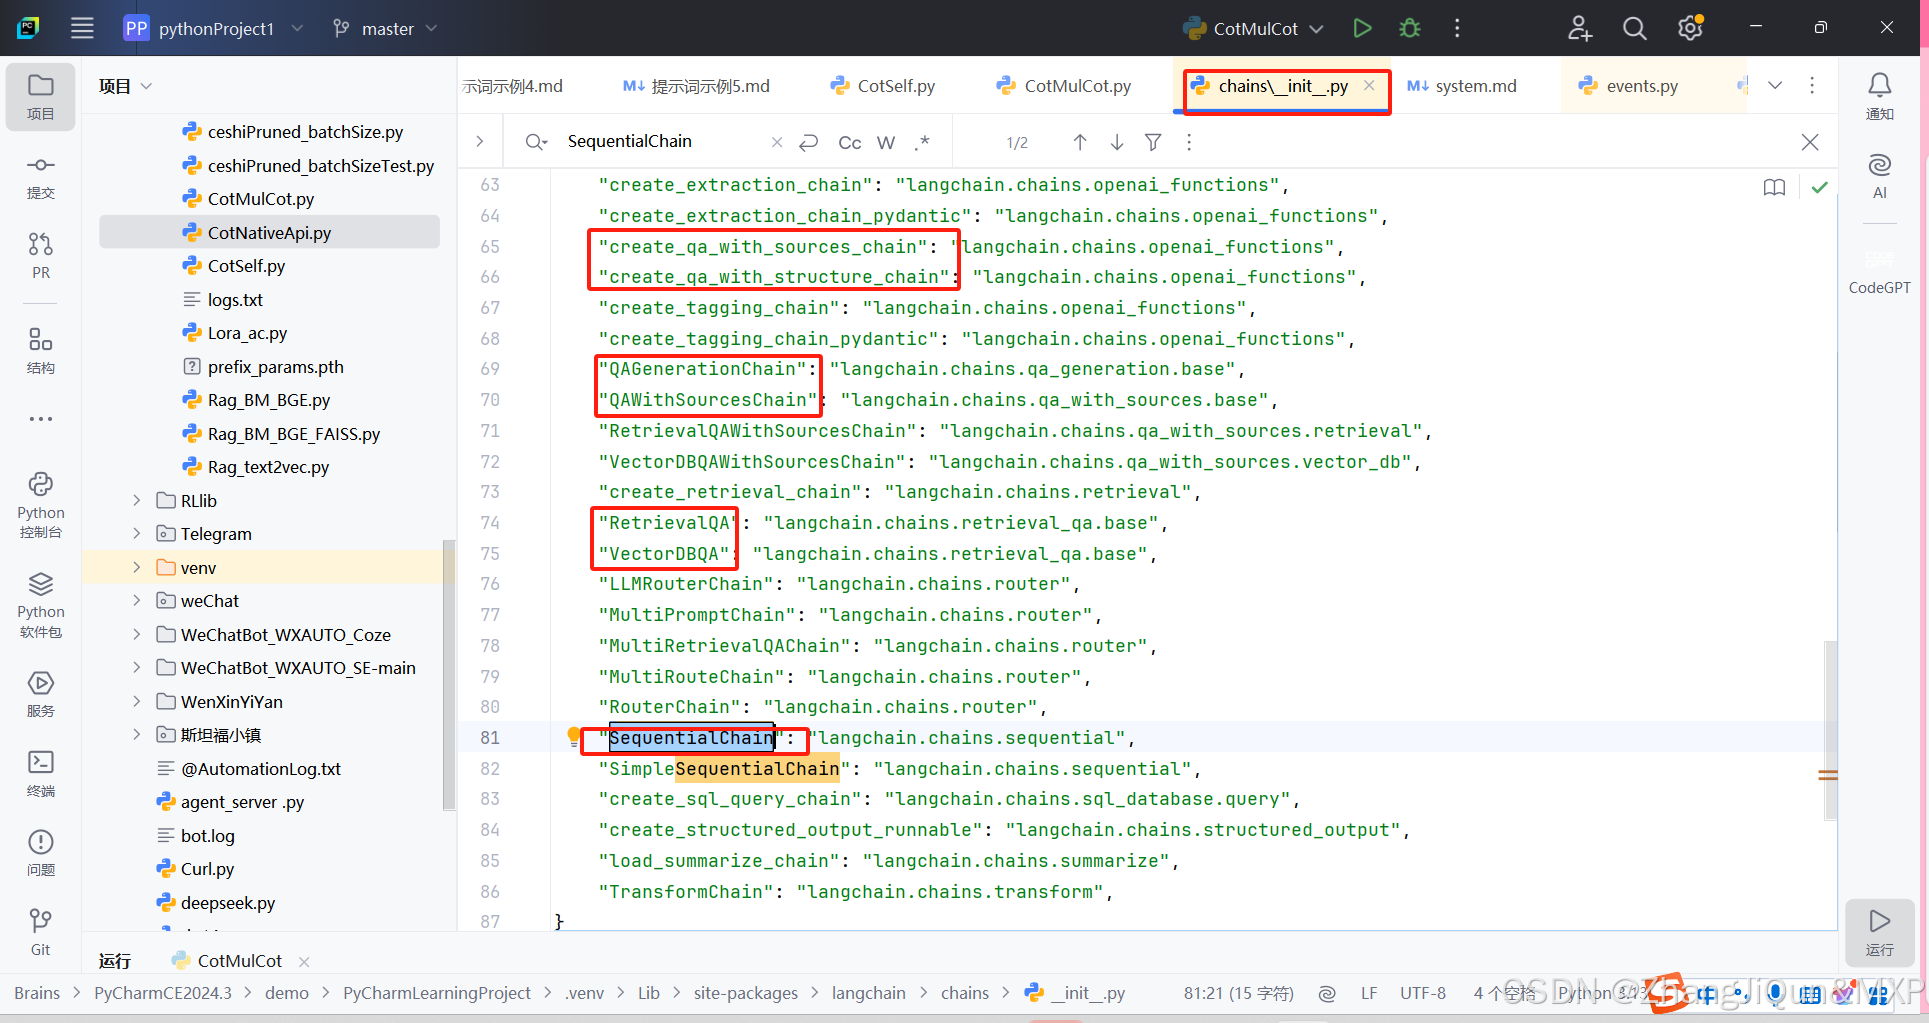Expand the replace field chevron
1929x1023 pixels.
(x=480, y=142)
